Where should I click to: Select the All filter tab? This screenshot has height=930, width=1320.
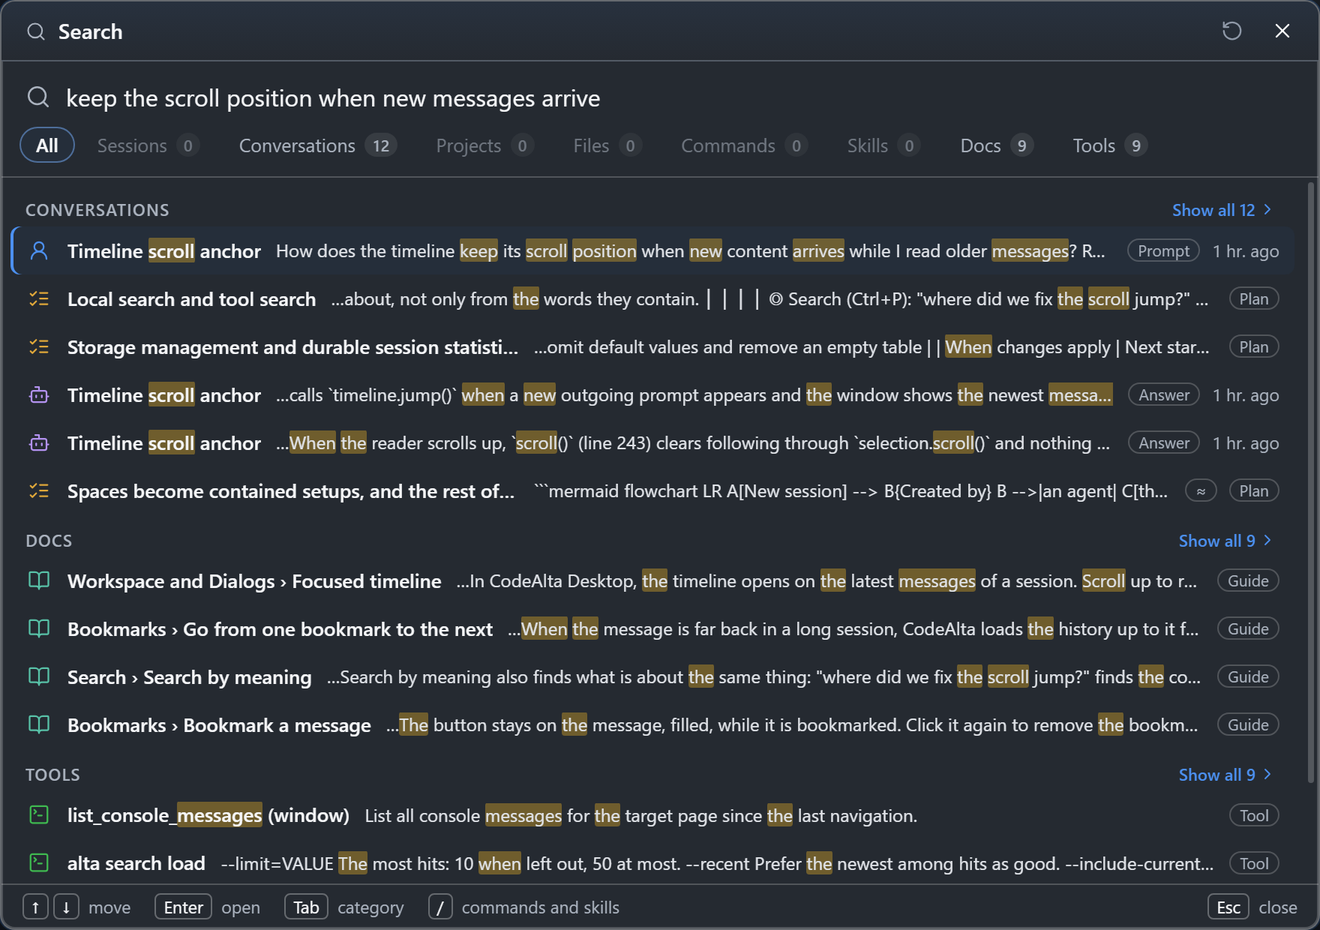point(47,146)
